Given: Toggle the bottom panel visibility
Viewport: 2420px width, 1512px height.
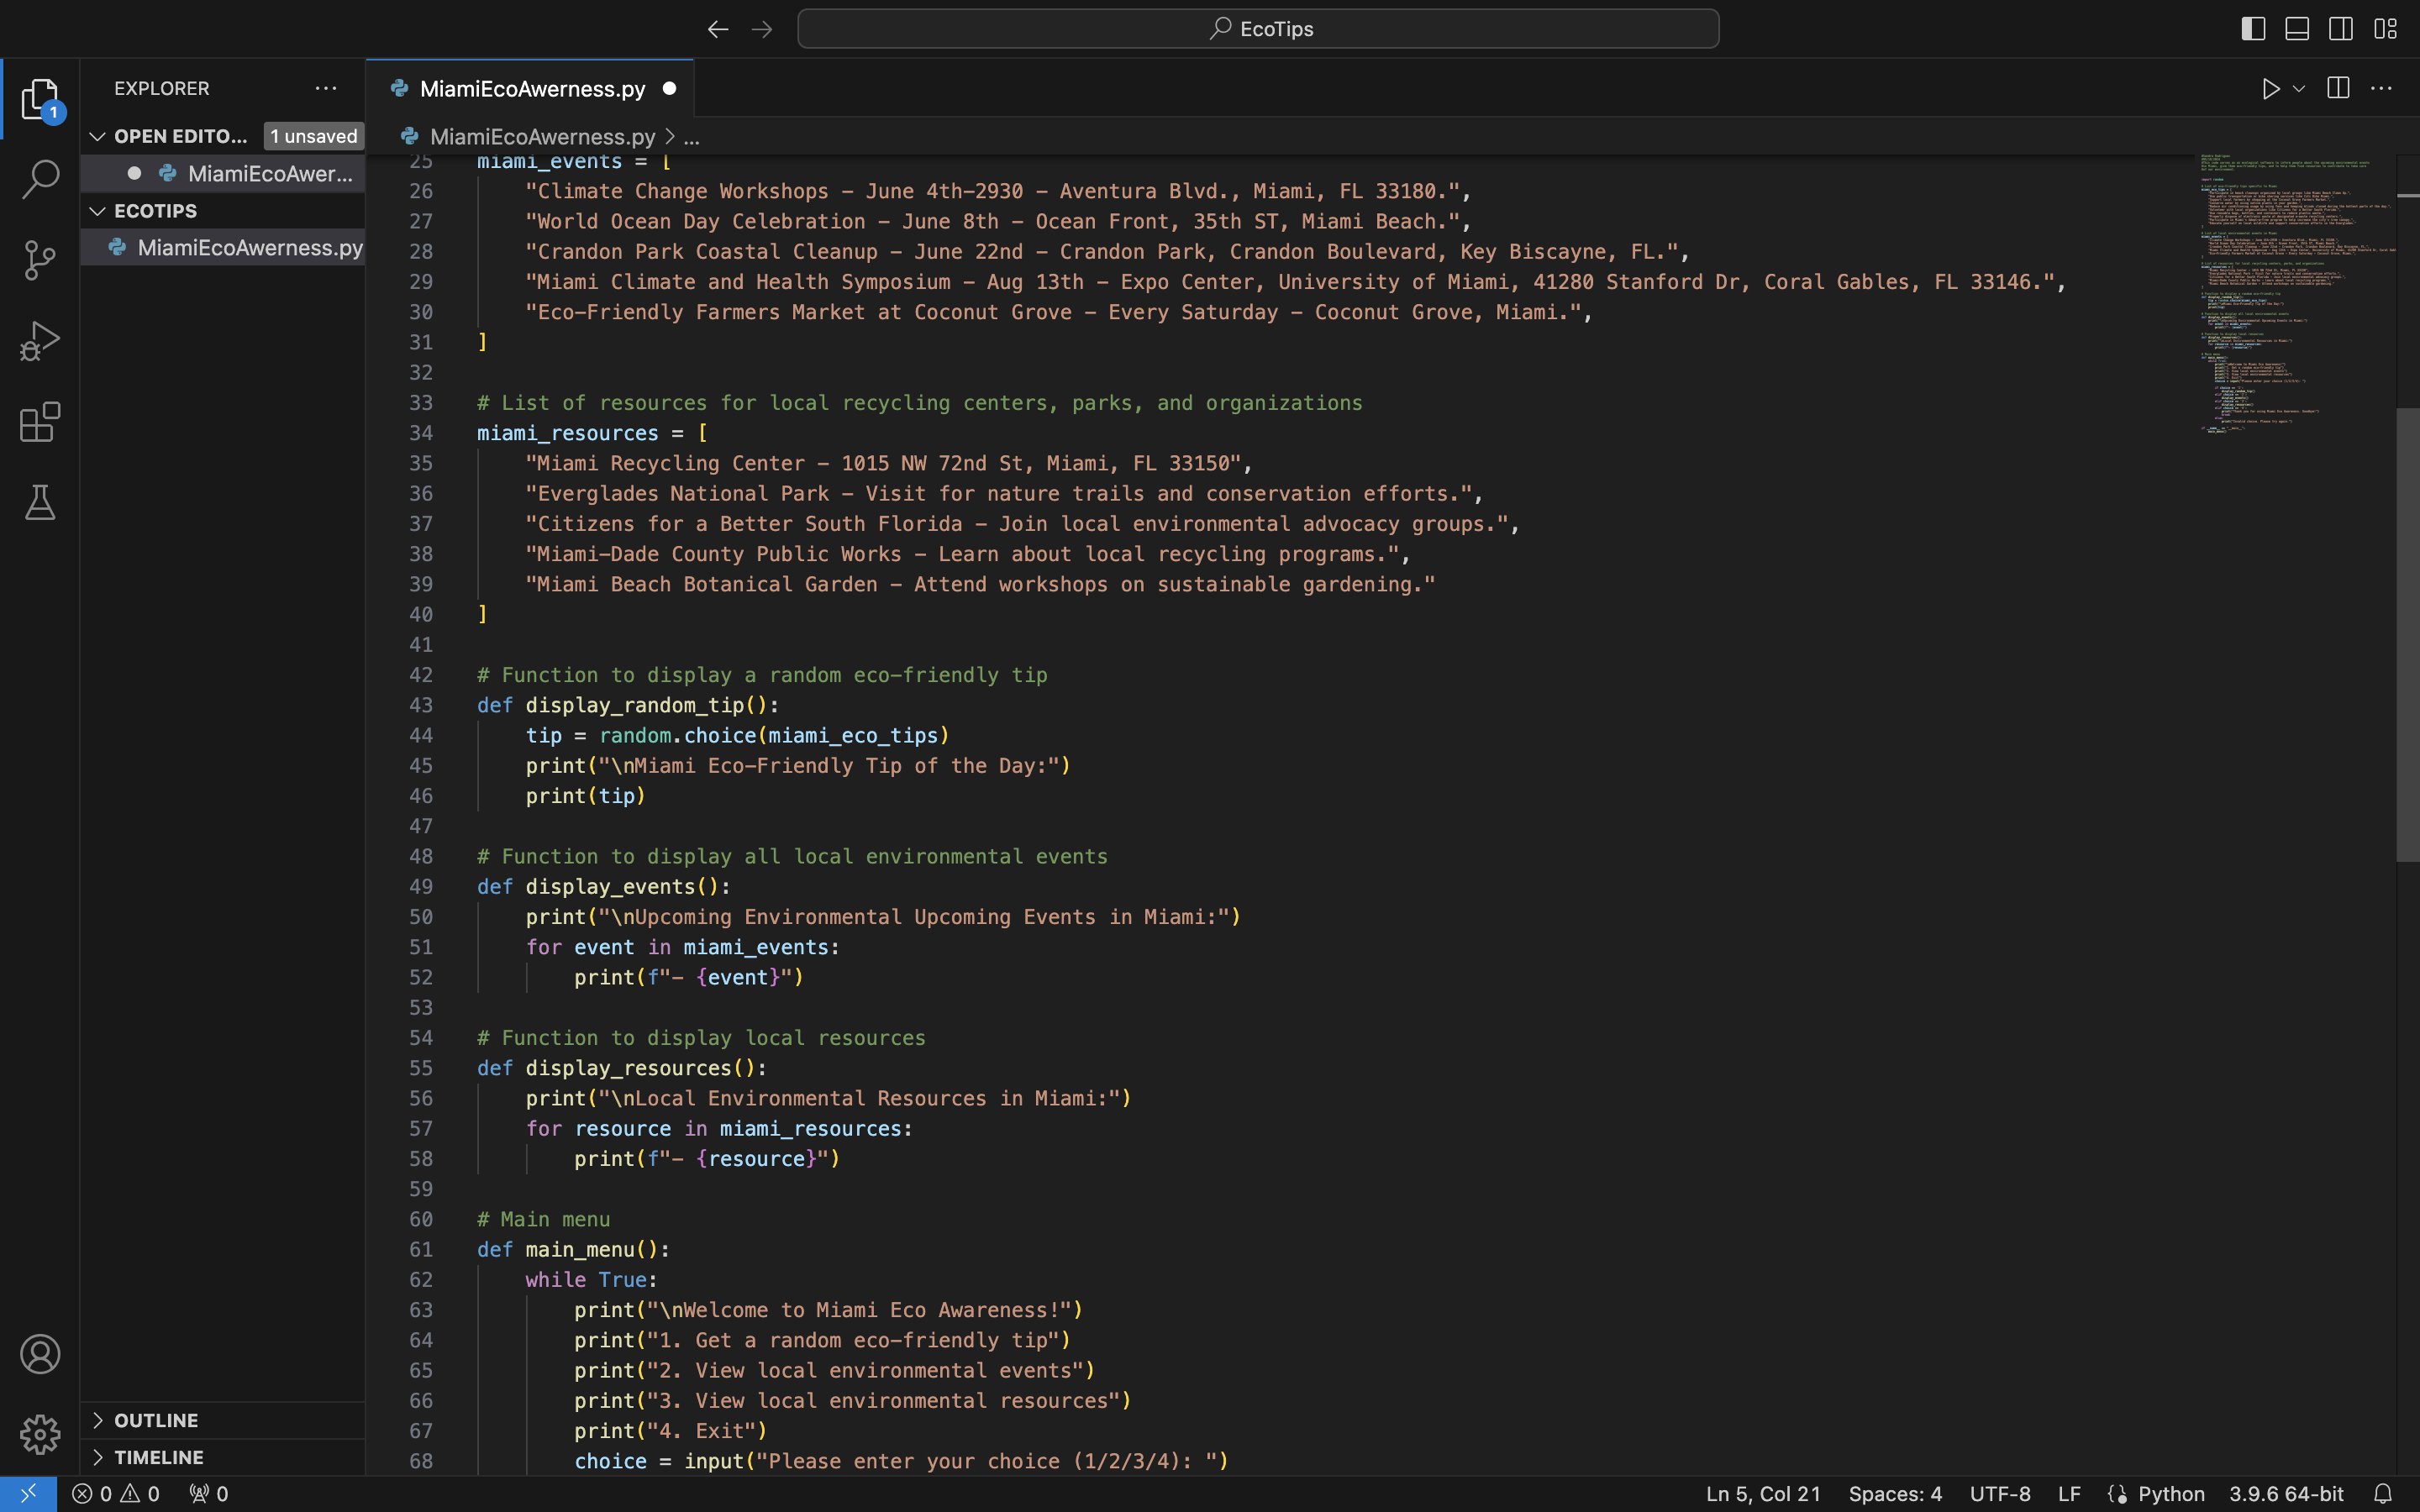Looking at the screenshot, I should coord(2297,29).
